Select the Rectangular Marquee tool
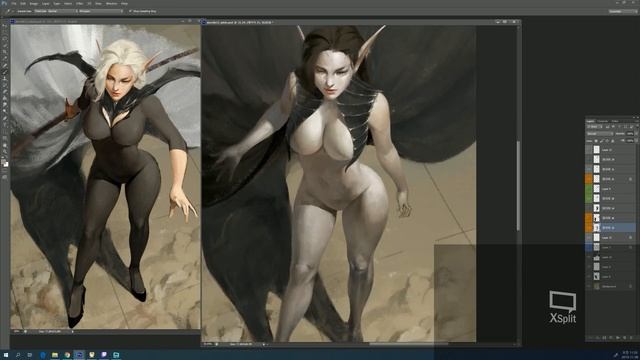 [5, 31]
